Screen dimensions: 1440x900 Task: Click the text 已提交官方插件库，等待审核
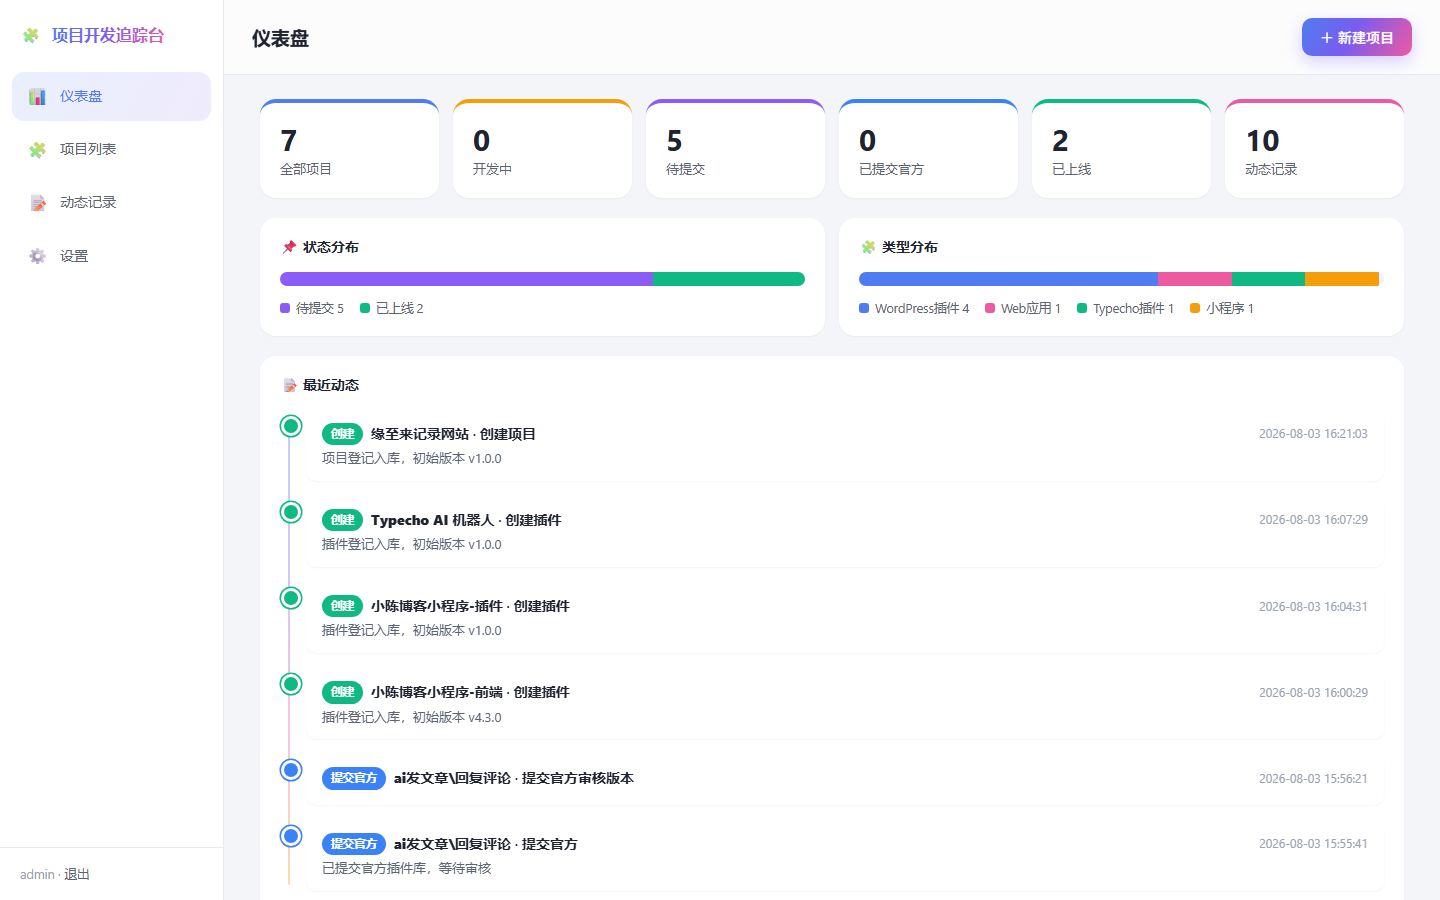click(407, 868)
